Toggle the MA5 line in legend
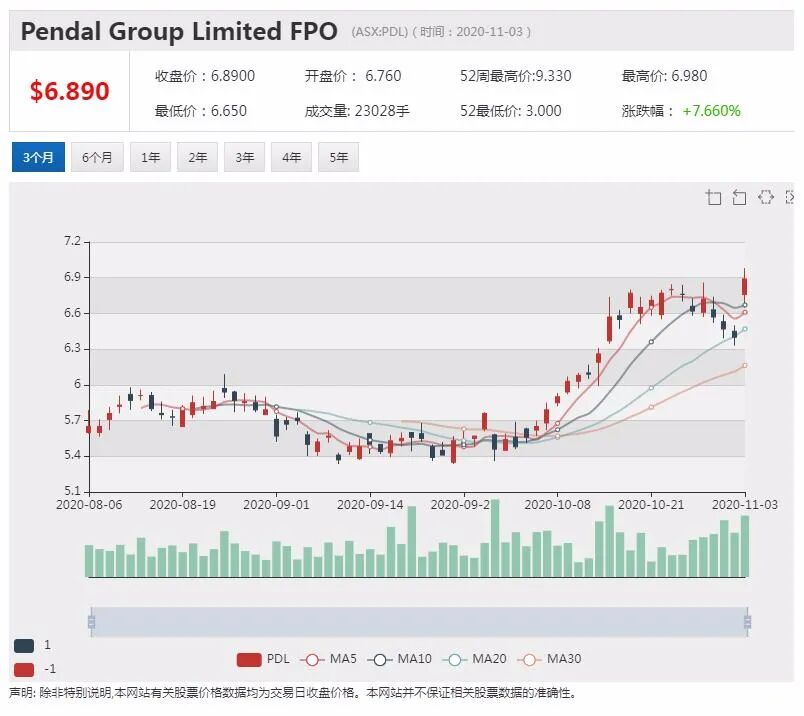The width and height of the screenshot is (804, 716). tap(328, 659)
